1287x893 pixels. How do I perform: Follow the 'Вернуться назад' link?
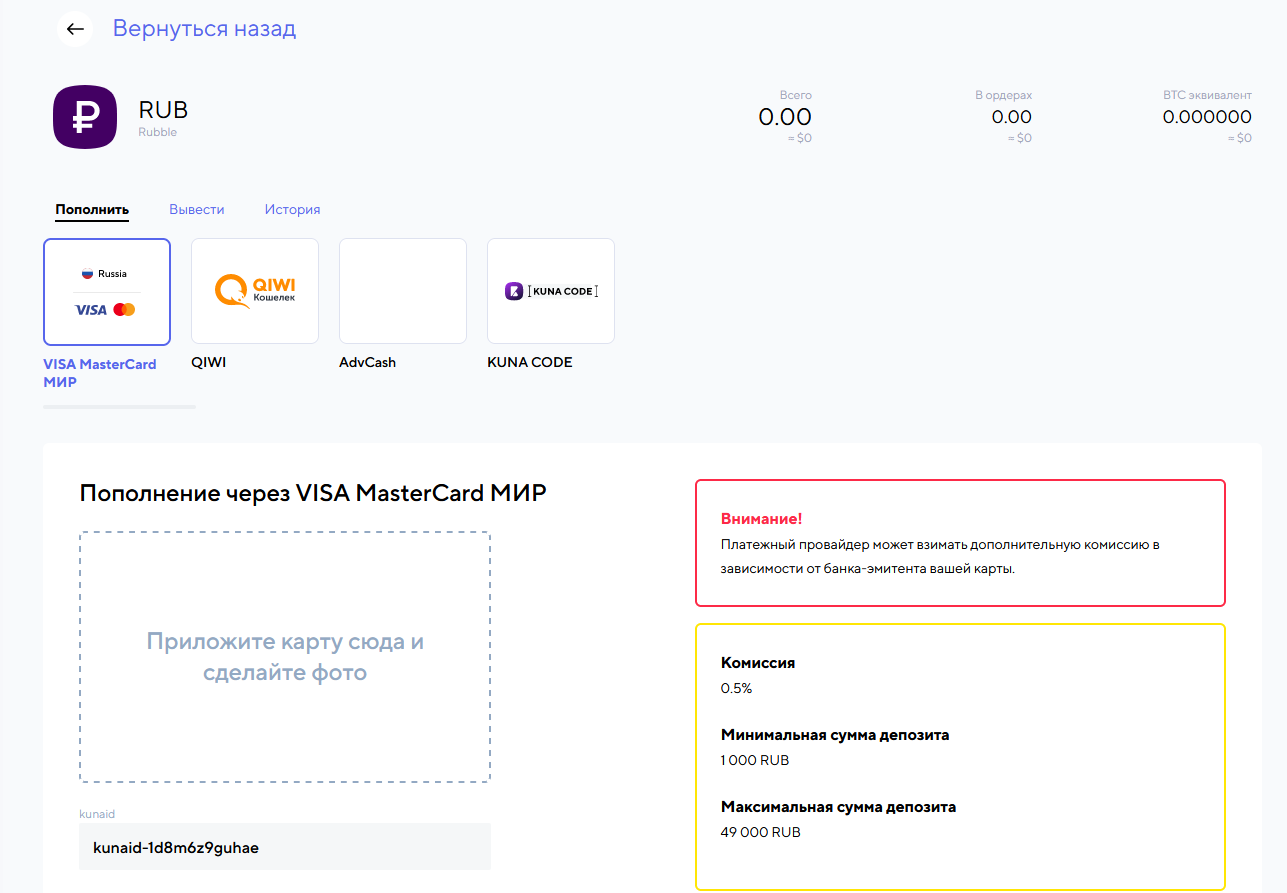click(204, 29)
